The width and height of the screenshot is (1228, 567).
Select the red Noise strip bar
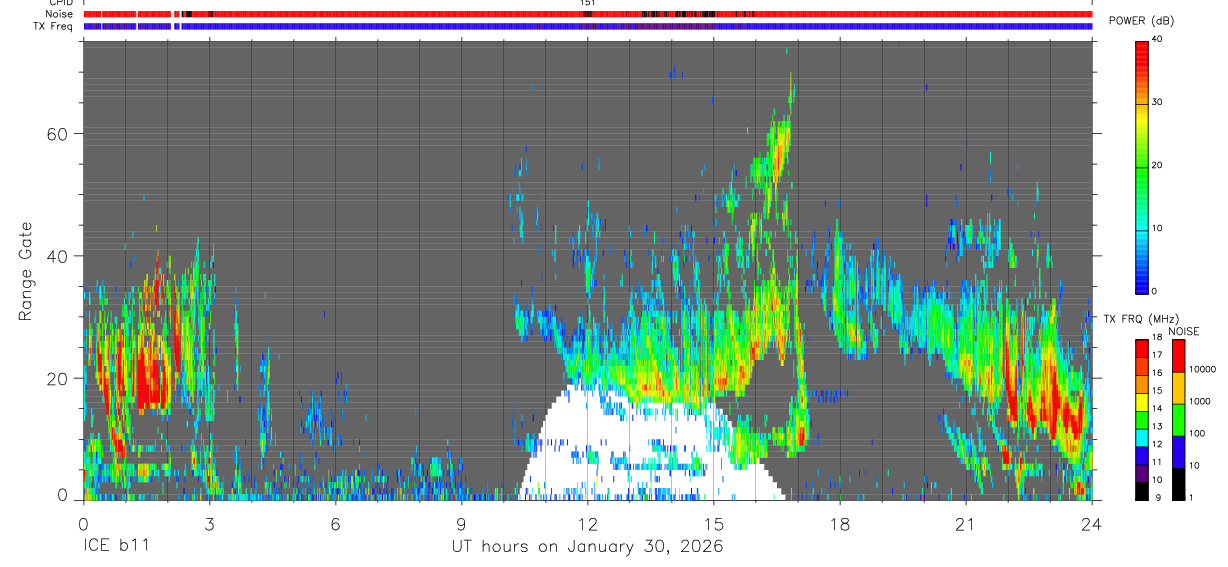588,14
